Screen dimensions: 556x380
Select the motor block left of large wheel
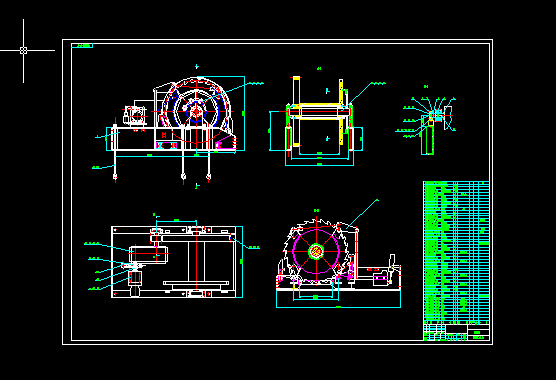point(135,114)
